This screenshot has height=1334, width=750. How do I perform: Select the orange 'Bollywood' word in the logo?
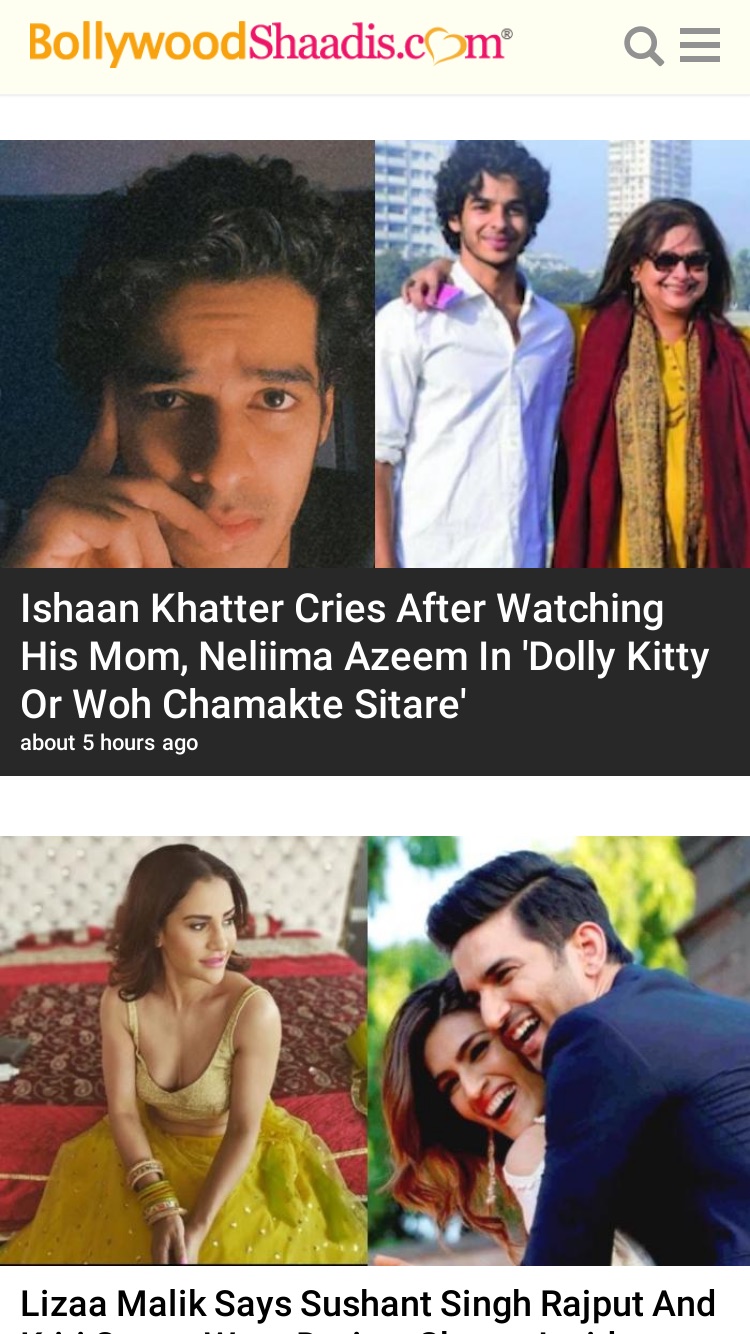click(137, 45)
